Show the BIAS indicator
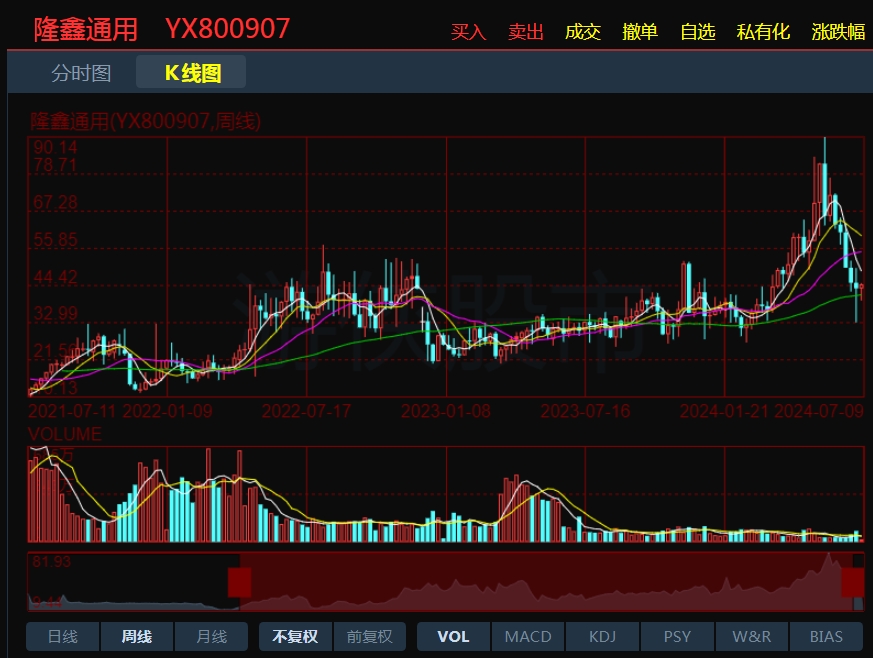Image resolution: width=873 pixels, height=658 pixels. 826,637
